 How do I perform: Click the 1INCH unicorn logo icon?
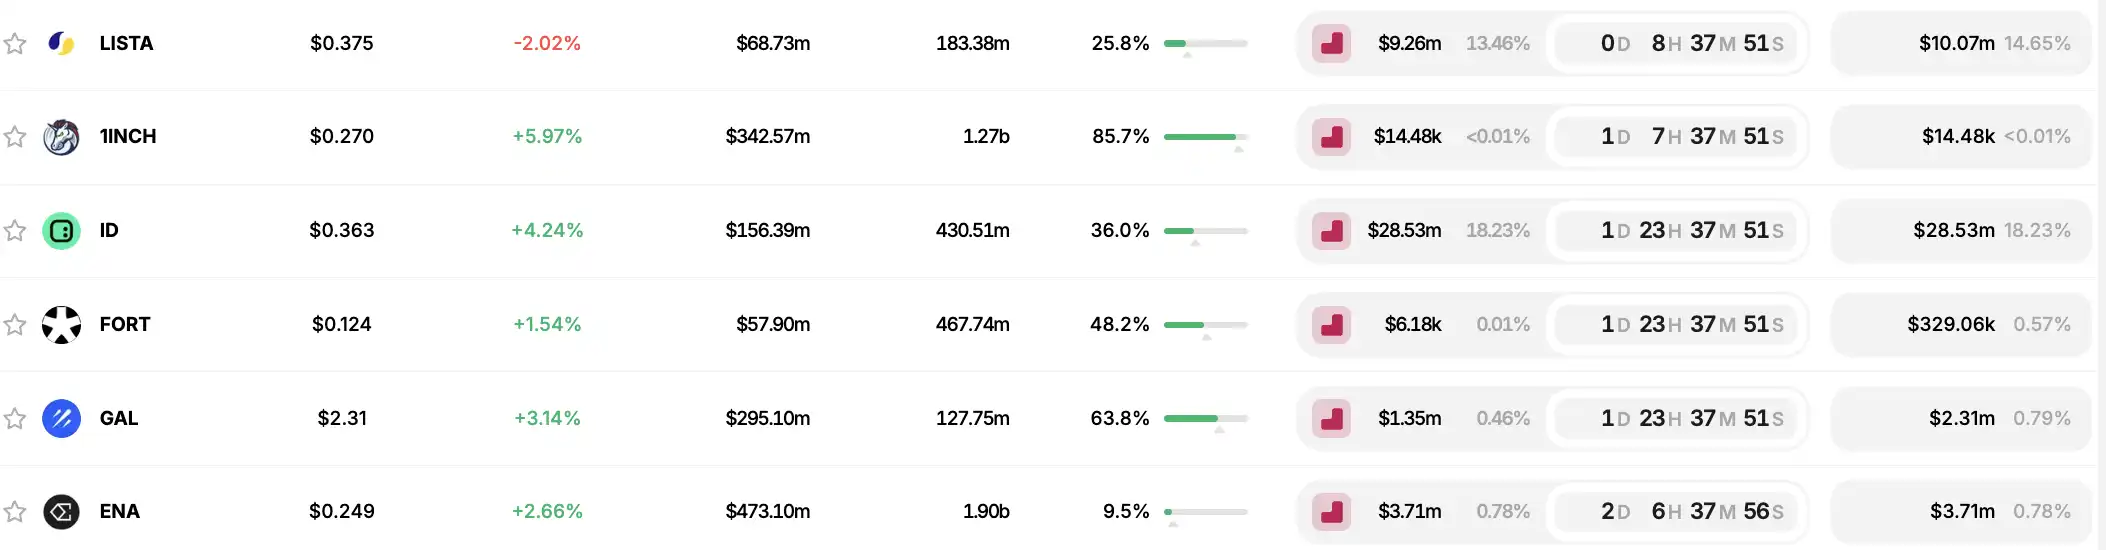click(x=61, y=137)
